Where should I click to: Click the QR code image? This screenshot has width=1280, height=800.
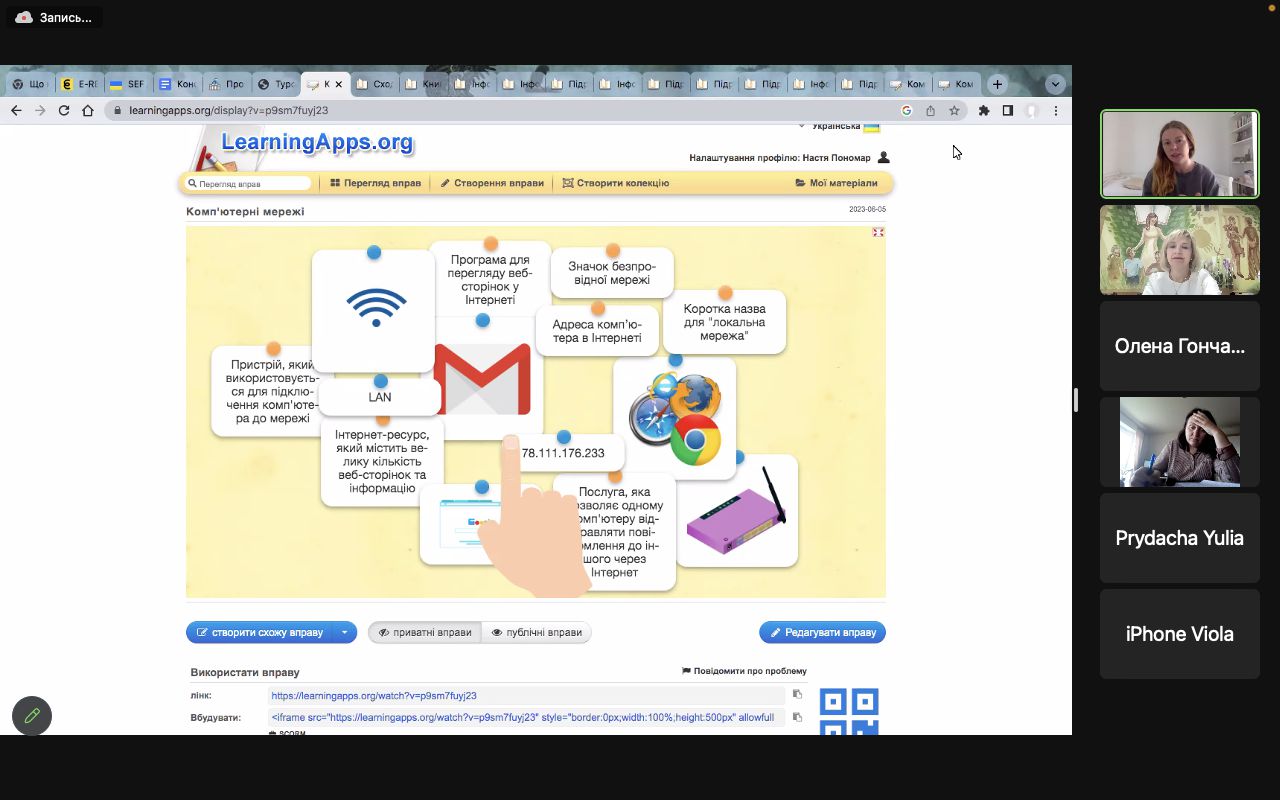(849, 711)
